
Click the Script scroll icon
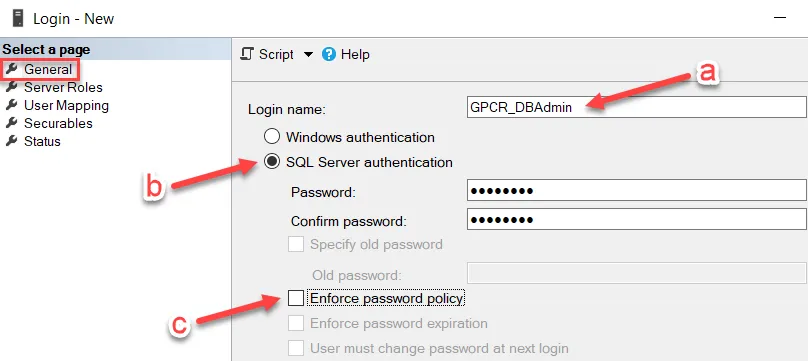247,54
